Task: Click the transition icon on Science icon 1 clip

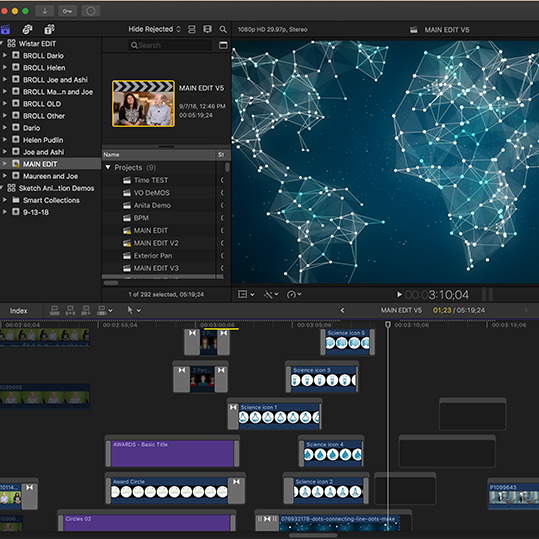Action: click(233, 408)
